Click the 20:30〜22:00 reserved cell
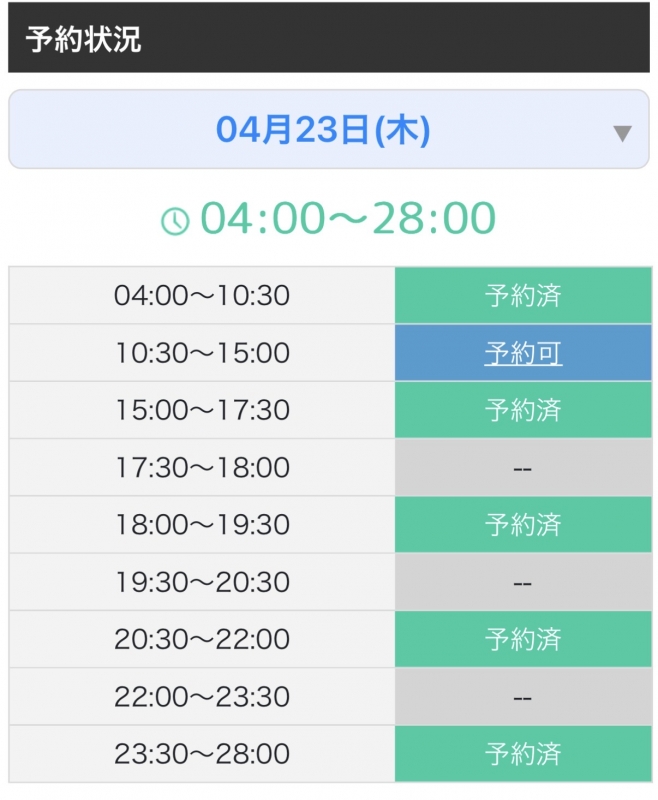The width and height of the screenshot is (658, 800). click(x=524, y=639)
